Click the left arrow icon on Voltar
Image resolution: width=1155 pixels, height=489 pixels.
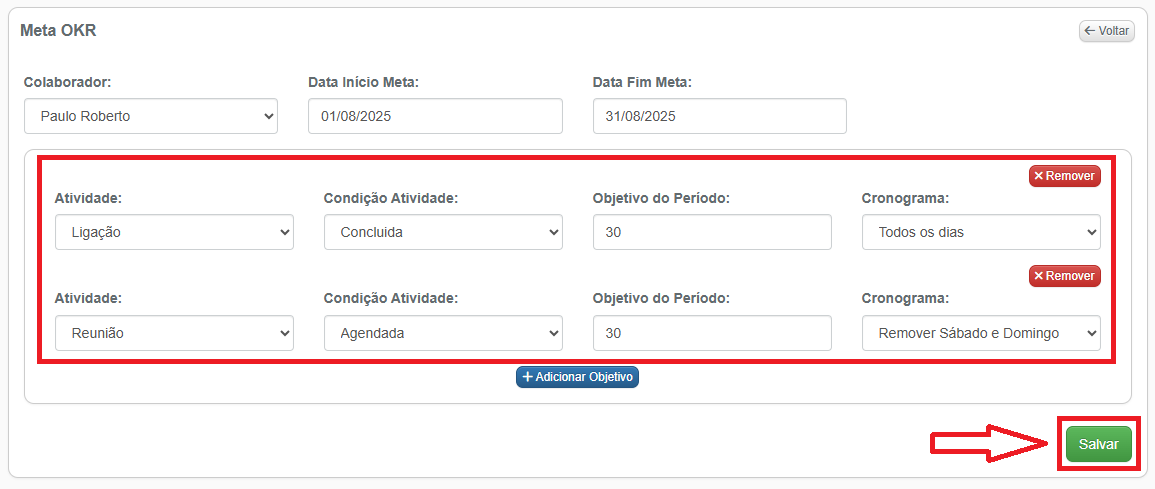pos(1089,31)
